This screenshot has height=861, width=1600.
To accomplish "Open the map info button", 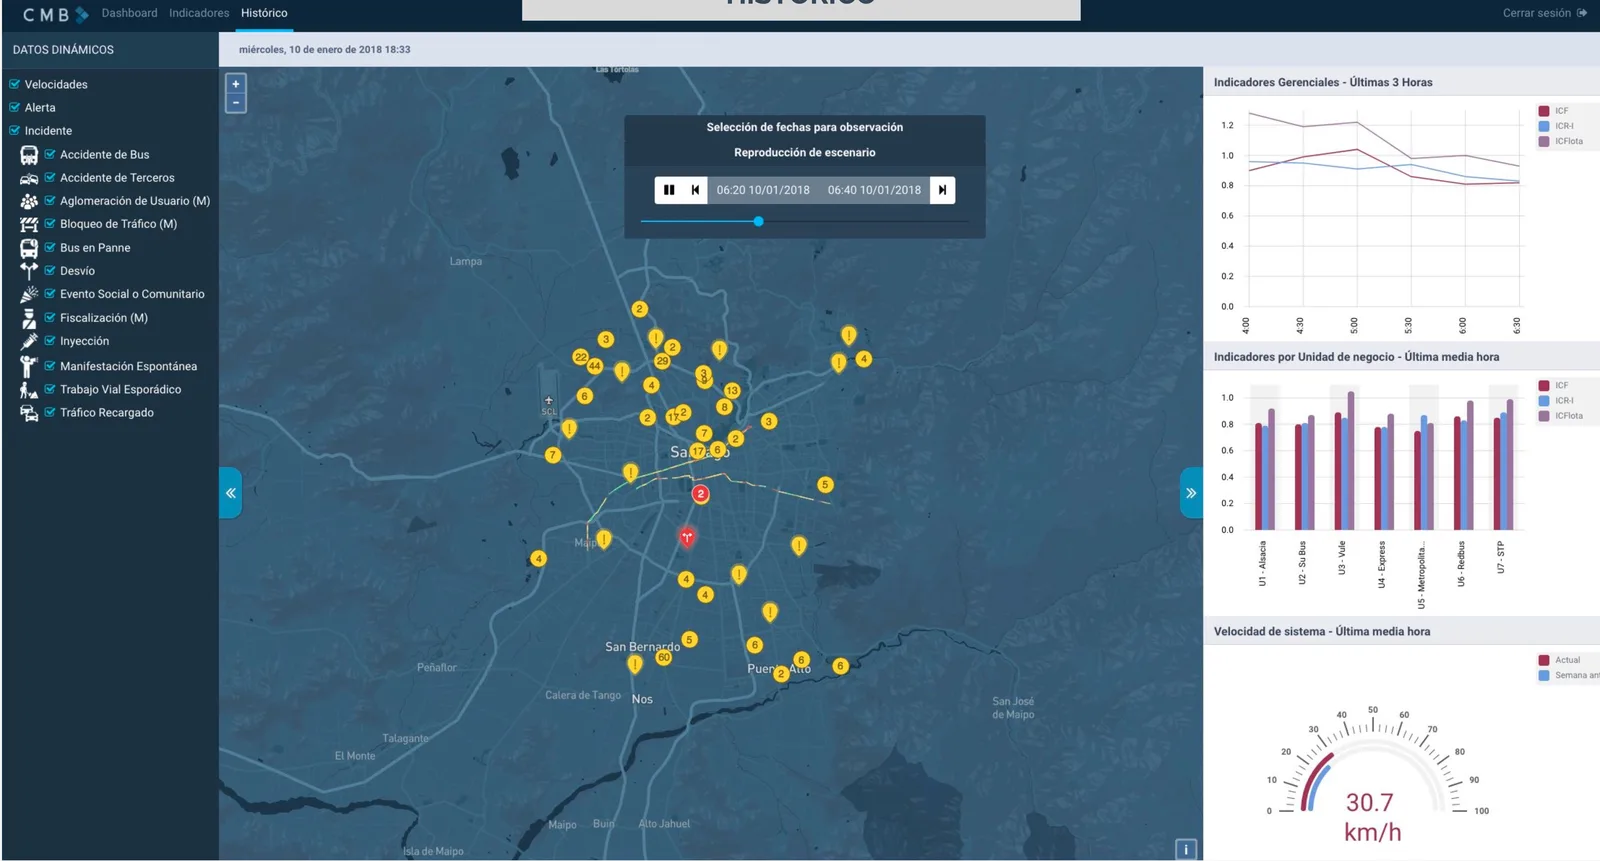I will 1186,849.
